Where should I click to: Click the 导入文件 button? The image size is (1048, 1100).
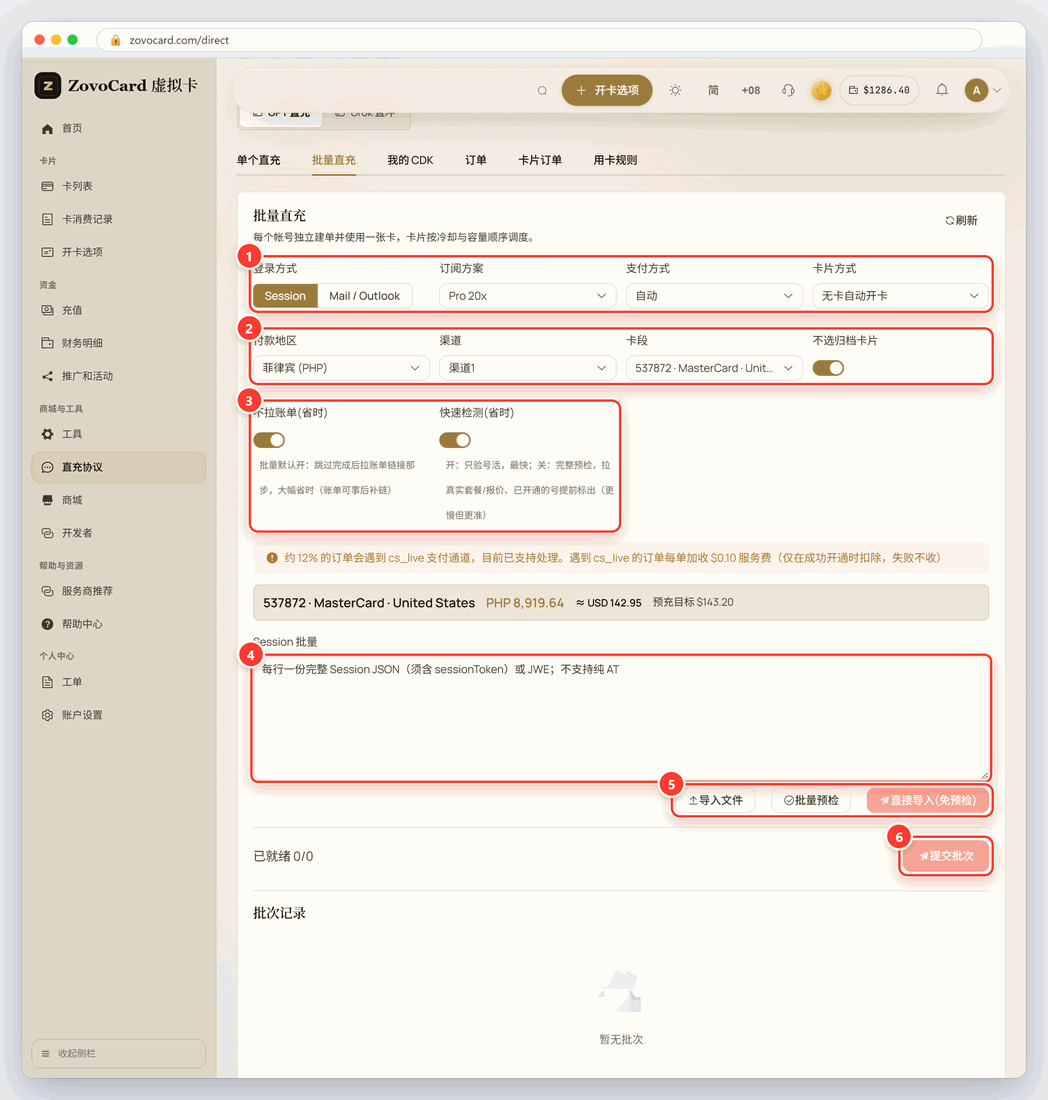click(716, 800)
